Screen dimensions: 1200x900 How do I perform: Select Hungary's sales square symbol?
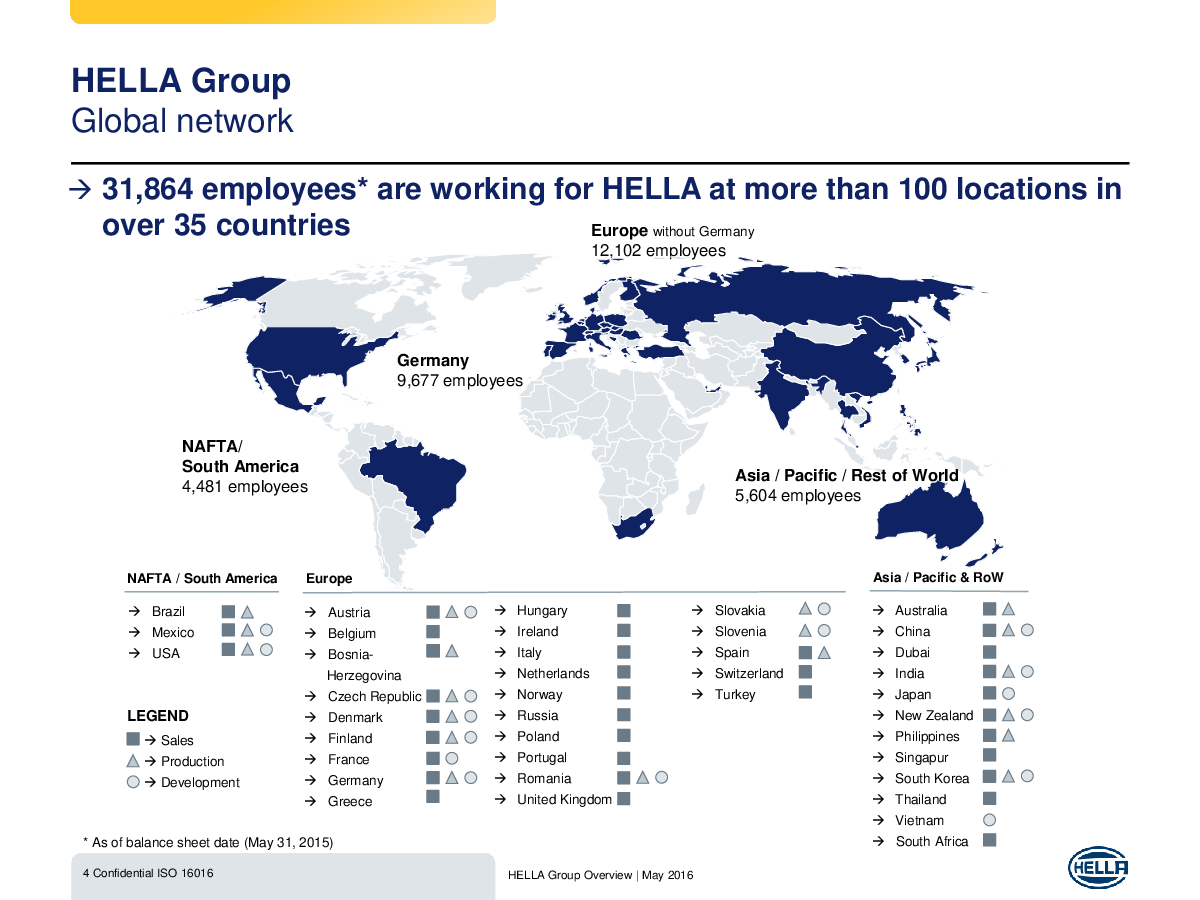624,610
